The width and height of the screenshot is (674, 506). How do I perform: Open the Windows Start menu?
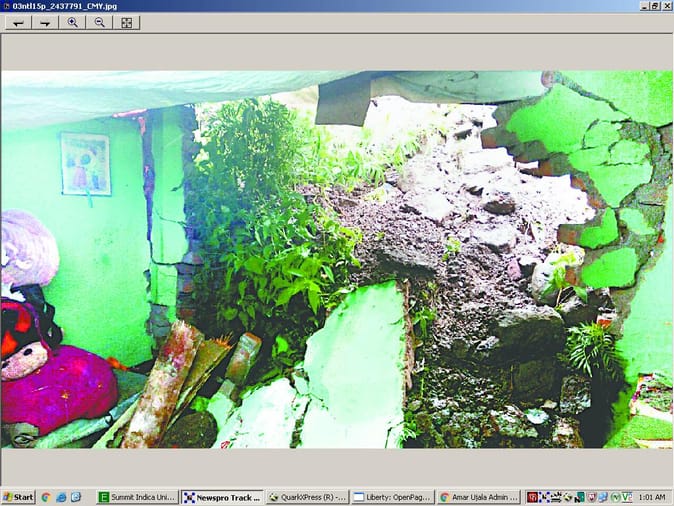[x=18, y=497]
